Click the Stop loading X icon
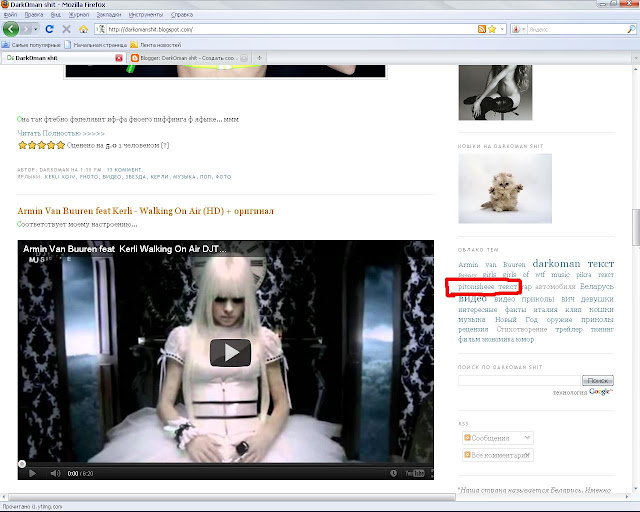Viewport: 640px width, 512px height. [x=66, y=29]
